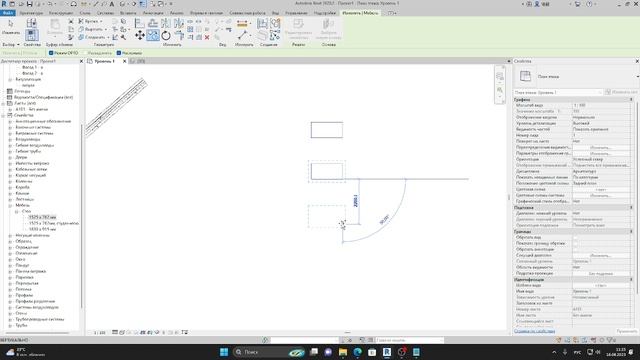
Task: Toggle the 'Обрезать аннотации' checkbox
Action: (x=576, y=249)
